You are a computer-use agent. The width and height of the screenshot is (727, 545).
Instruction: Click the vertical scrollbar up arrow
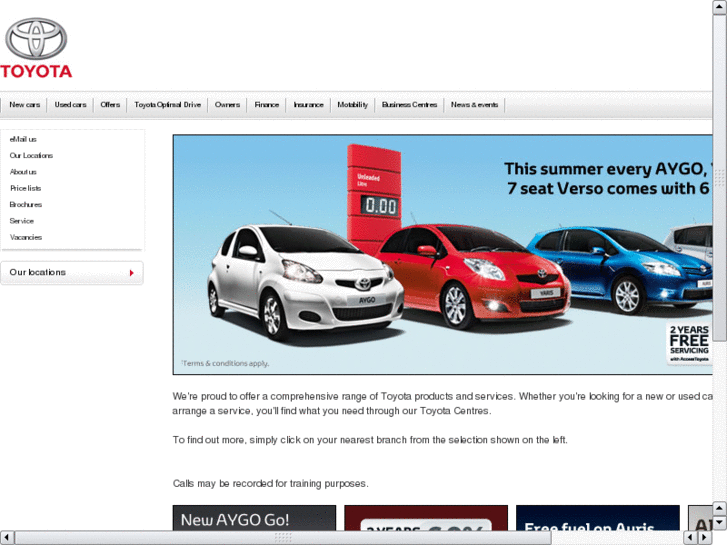720,7
